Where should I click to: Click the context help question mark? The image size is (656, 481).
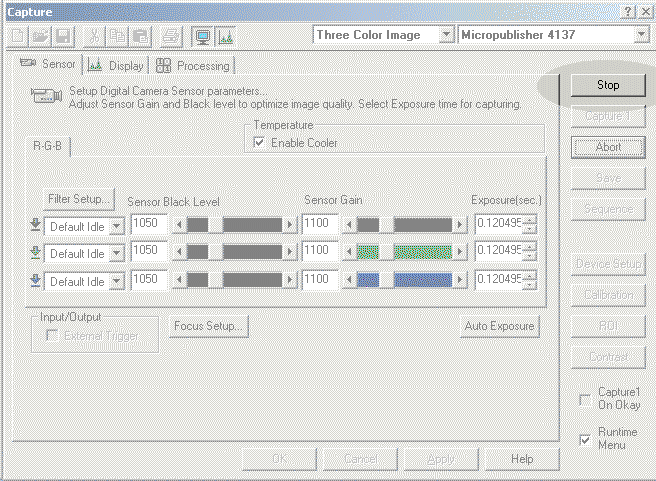point(627,11)
